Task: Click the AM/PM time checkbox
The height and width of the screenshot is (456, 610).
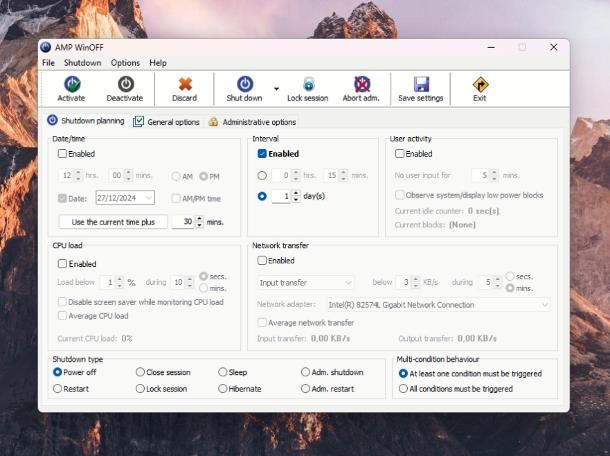Action: tap(176, 198)
